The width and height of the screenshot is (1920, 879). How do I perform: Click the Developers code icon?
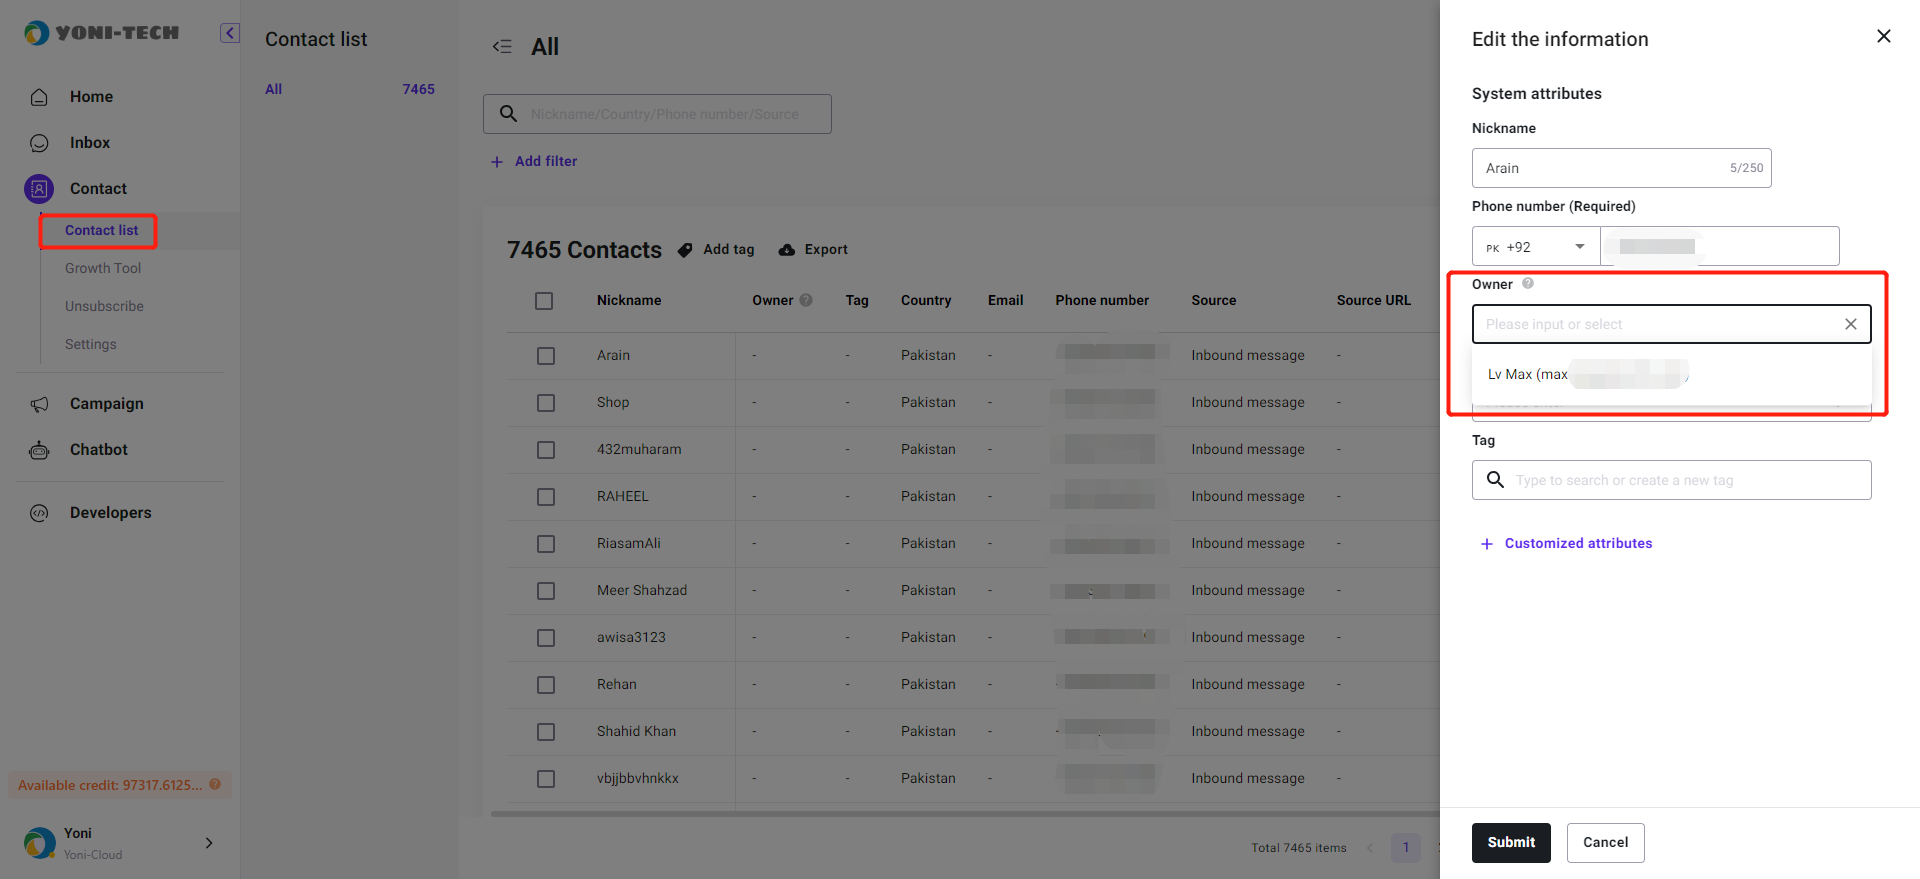[x=39, y=513]
